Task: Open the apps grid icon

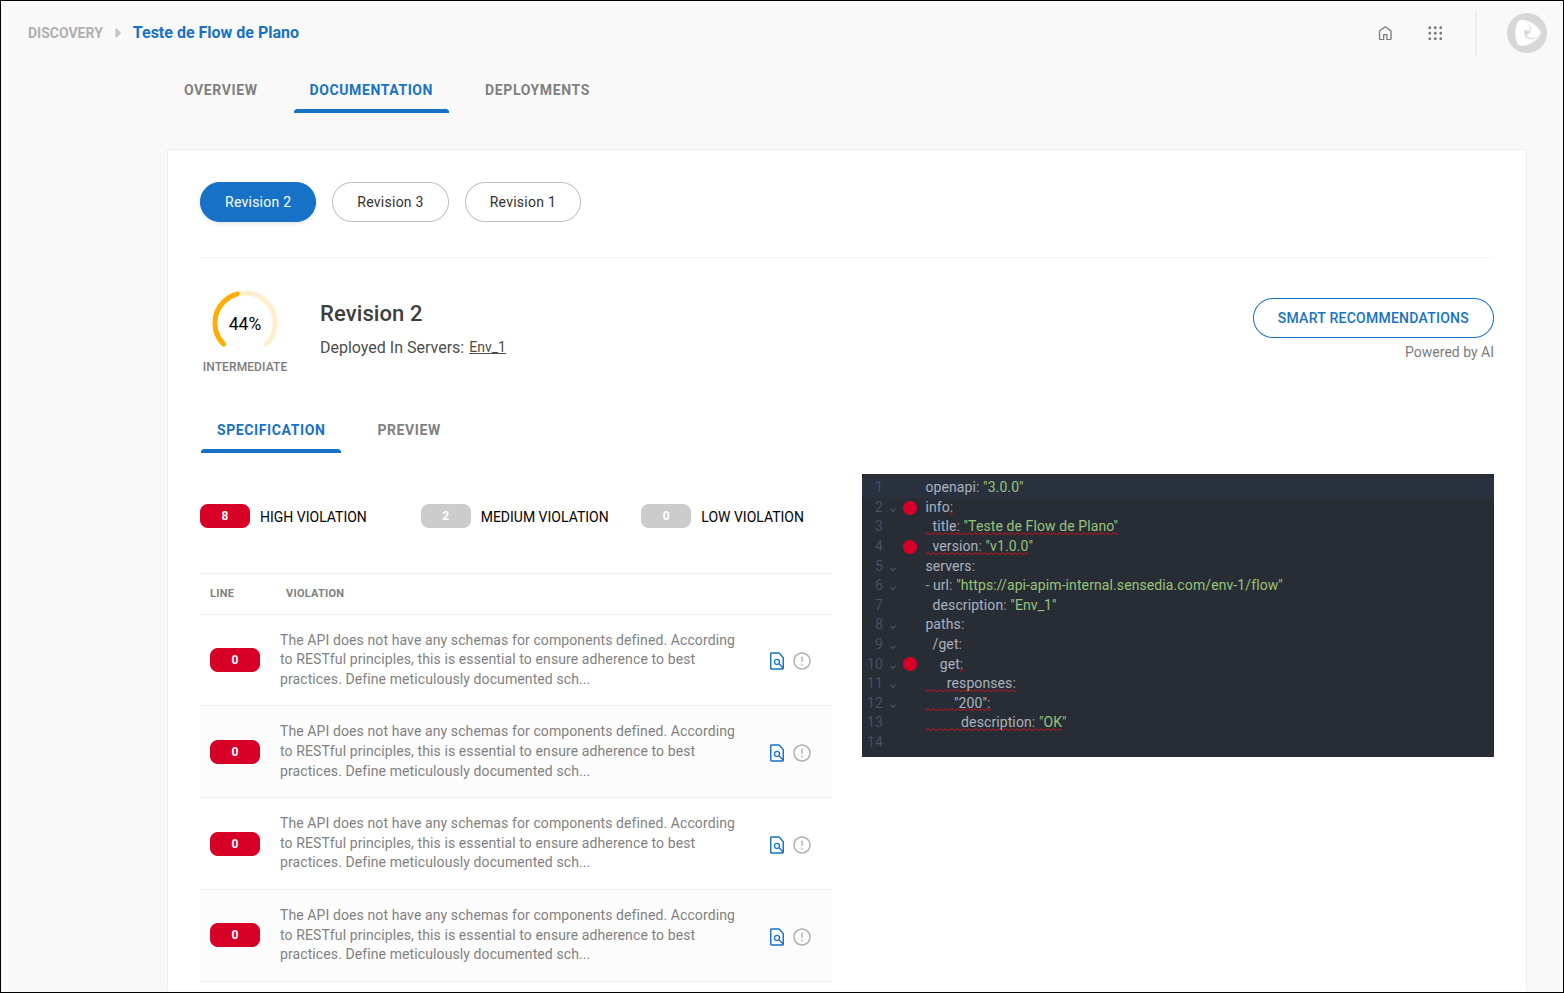Action: pyautogui.click(x=1435, y=32)
